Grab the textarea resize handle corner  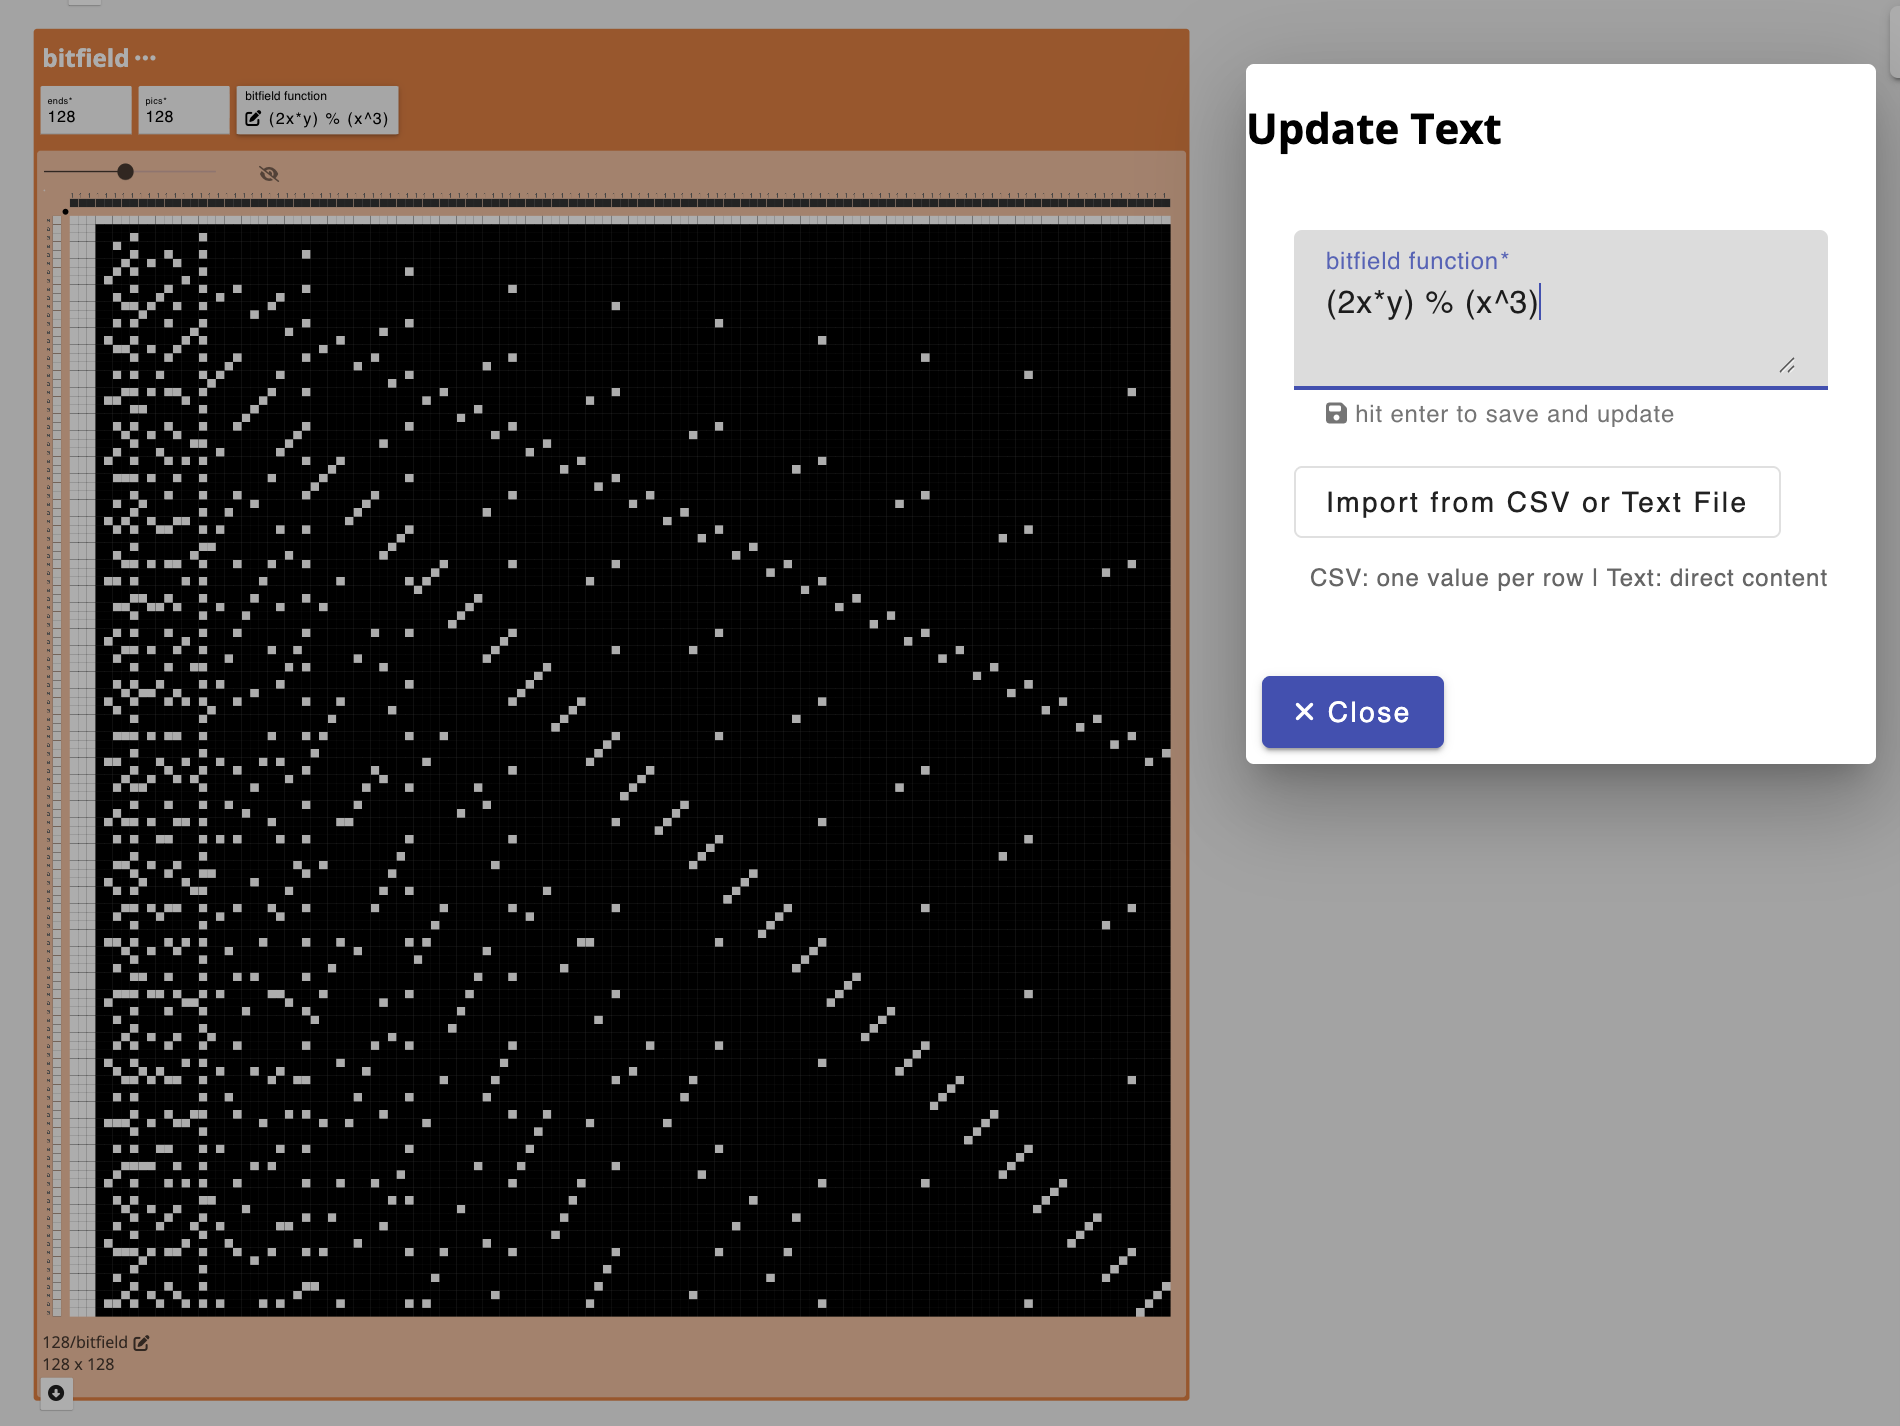click(1787, 366)
